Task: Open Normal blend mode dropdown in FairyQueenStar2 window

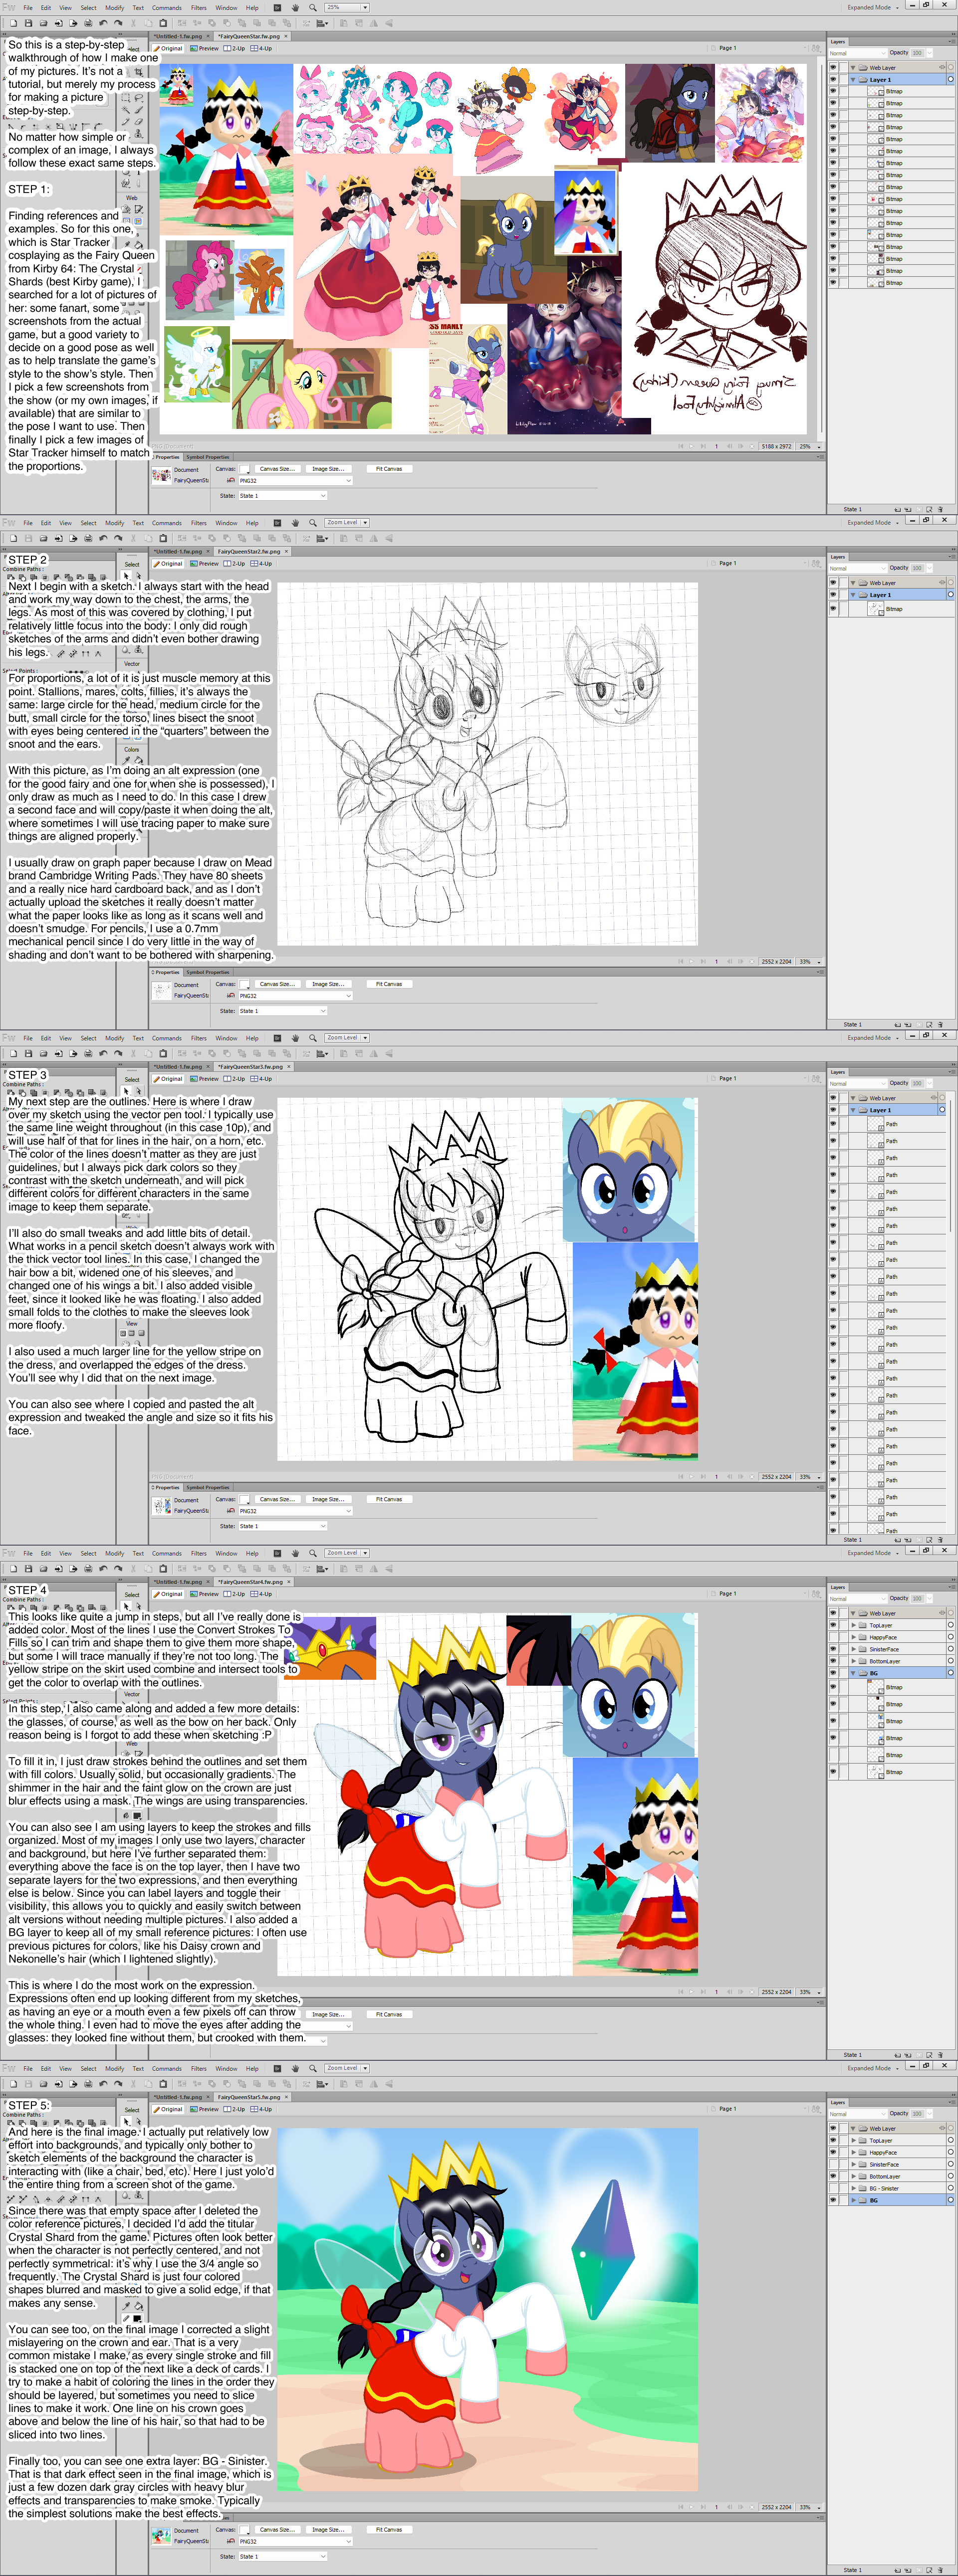Action: pos(857,568)
